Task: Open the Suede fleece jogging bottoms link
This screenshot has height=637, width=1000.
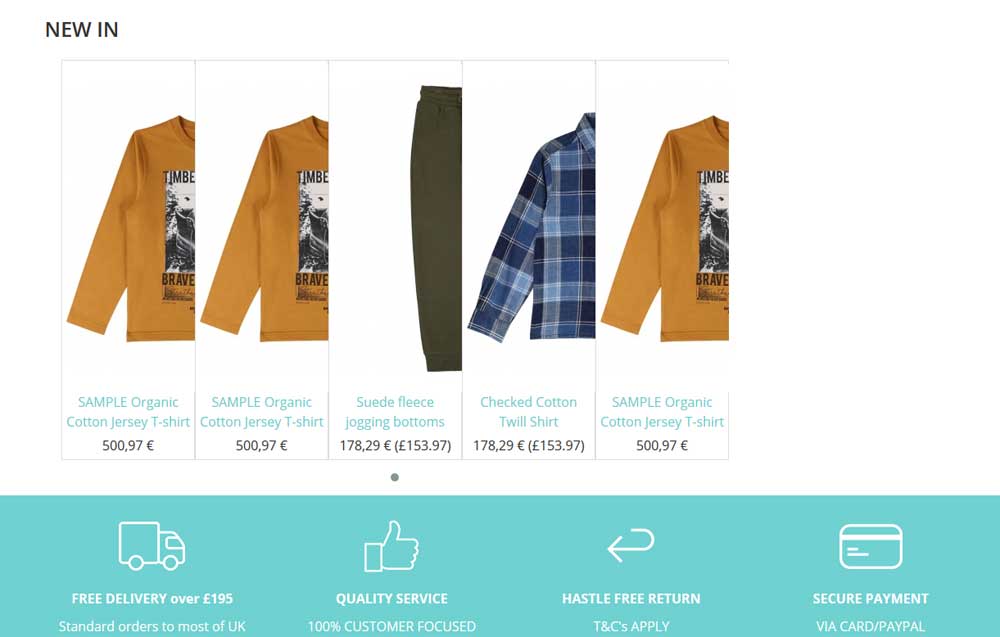Action: [x=395, y=412]
